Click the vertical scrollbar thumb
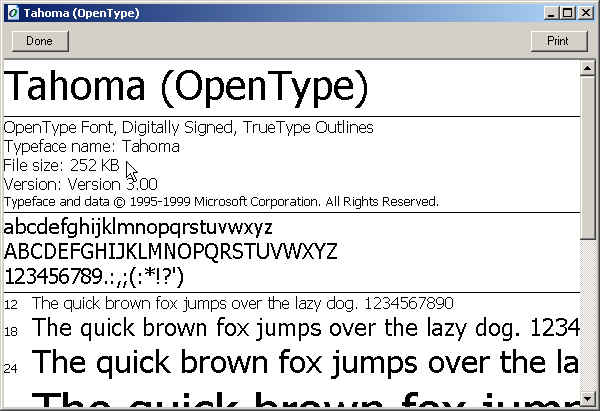 [x=587, y=158]
